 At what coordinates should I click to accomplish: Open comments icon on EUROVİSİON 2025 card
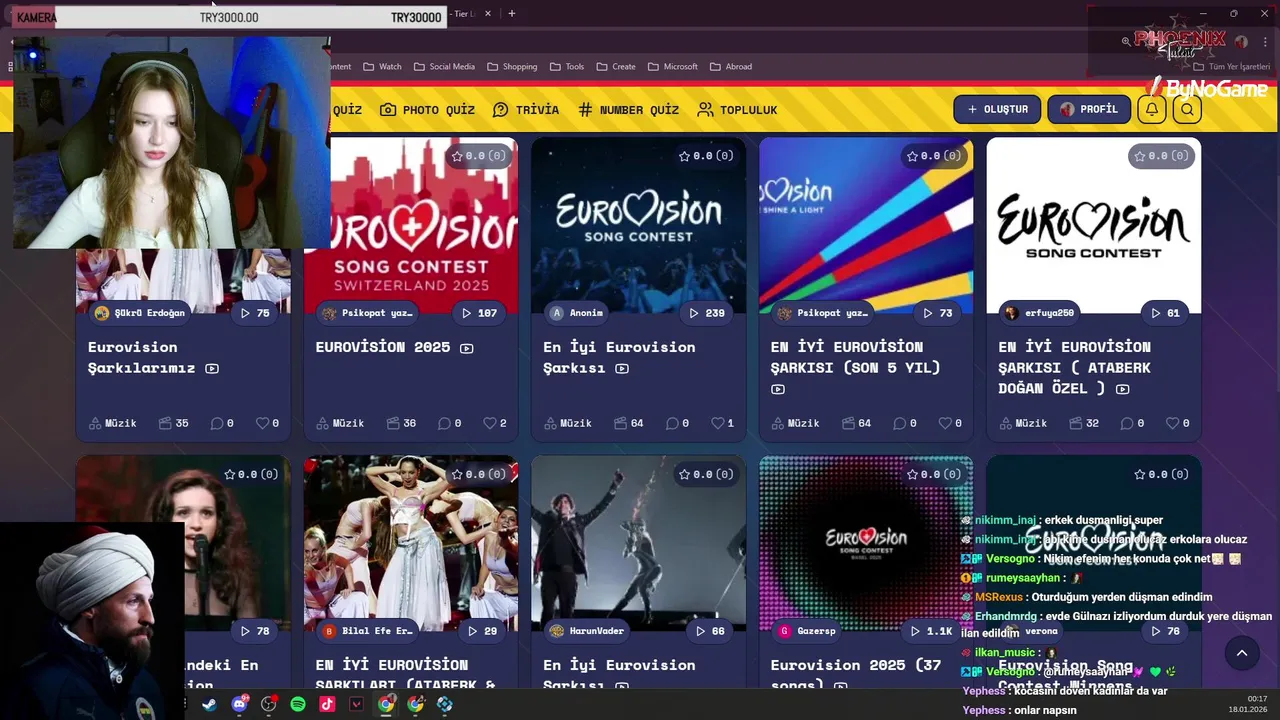tap(444, 423)
